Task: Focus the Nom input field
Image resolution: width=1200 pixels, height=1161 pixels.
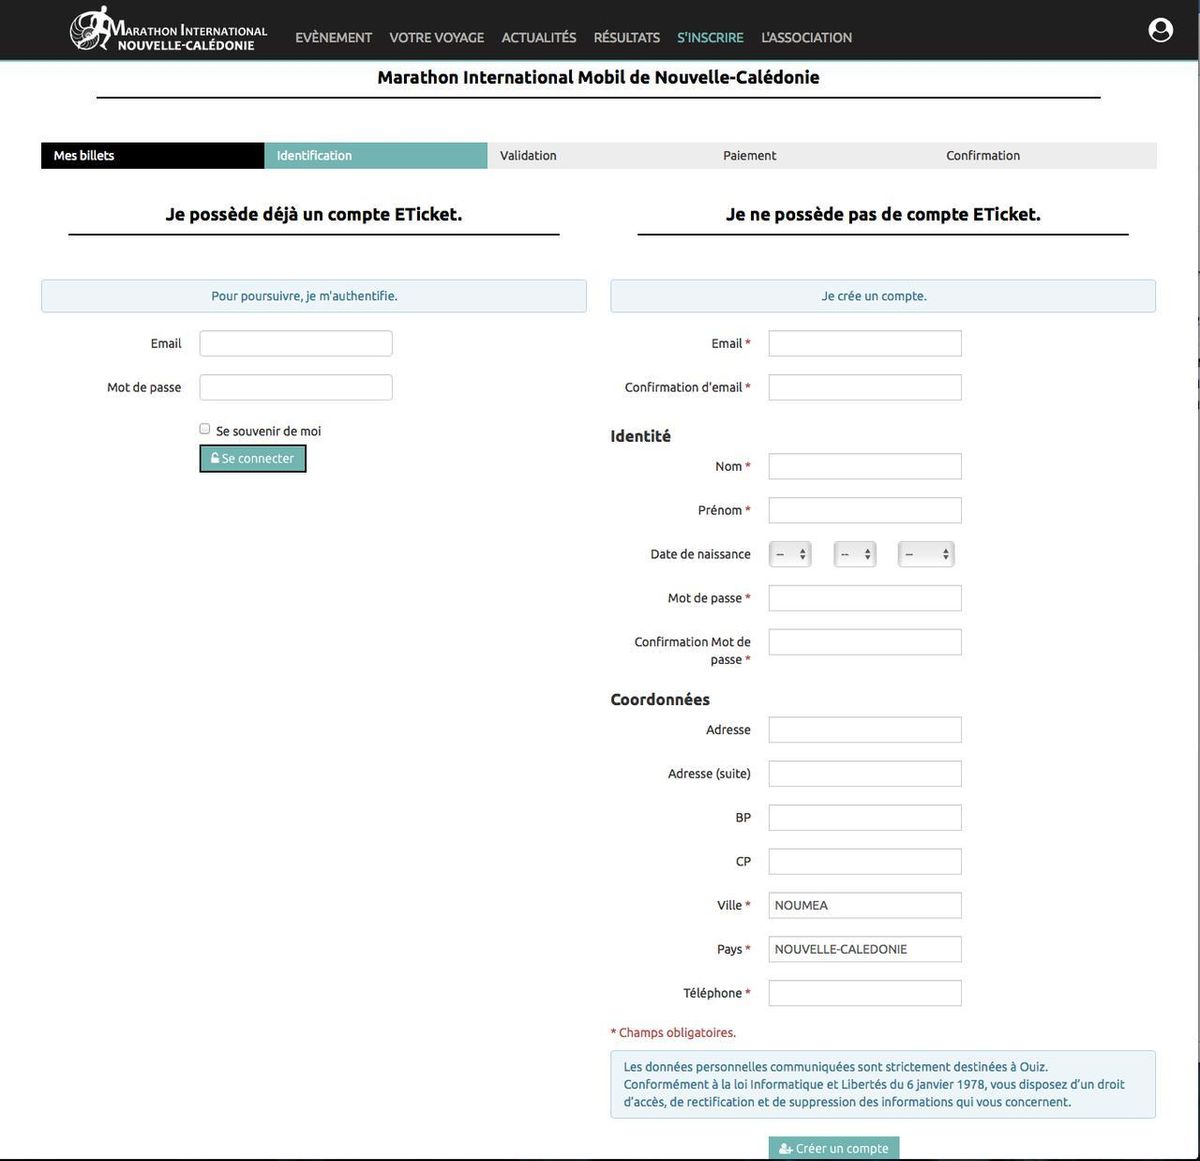Action: tap(864, 467)
